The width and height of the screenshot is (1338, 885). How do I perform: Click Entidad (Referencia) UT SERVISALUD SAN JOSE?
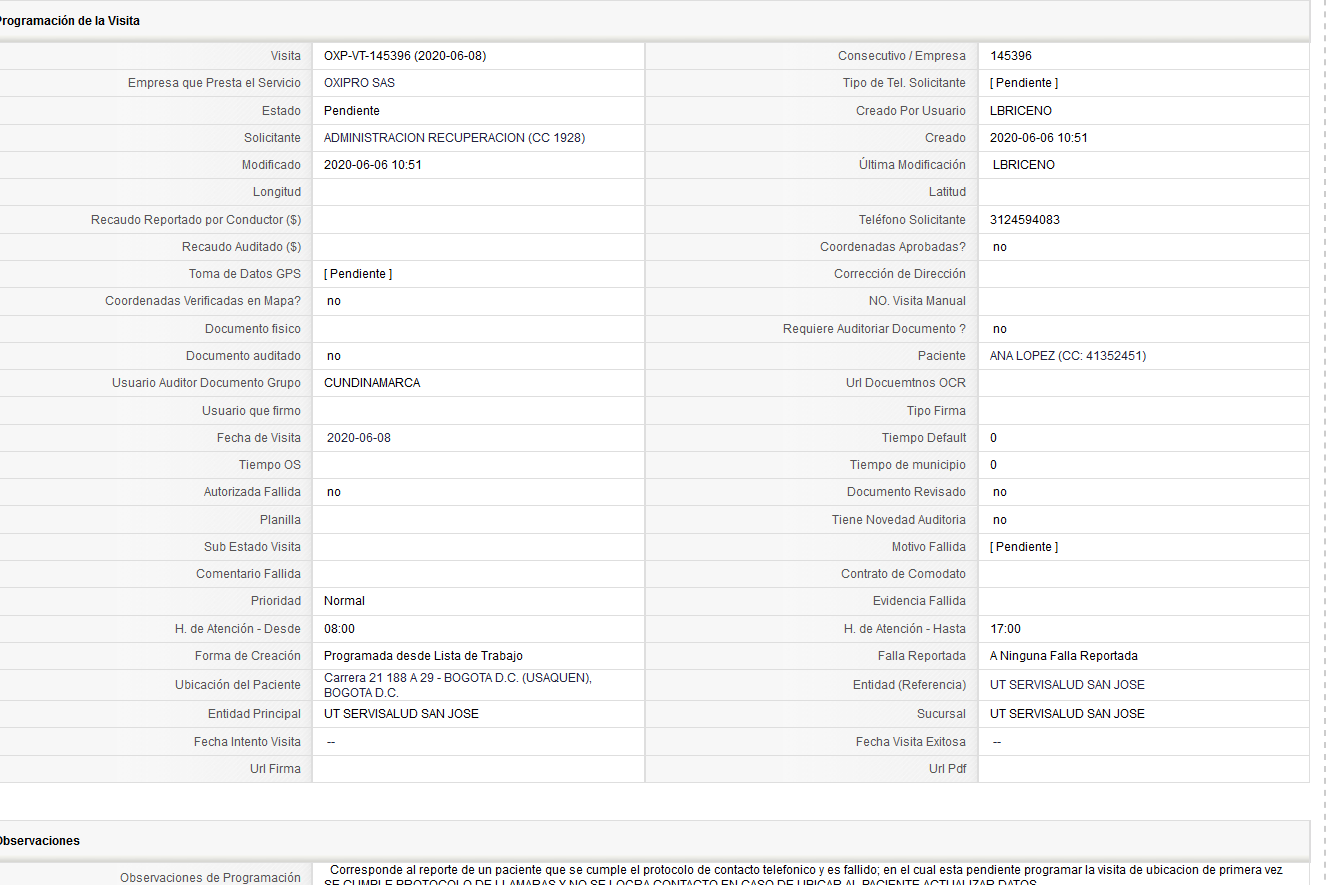[x=1067, y=685]
